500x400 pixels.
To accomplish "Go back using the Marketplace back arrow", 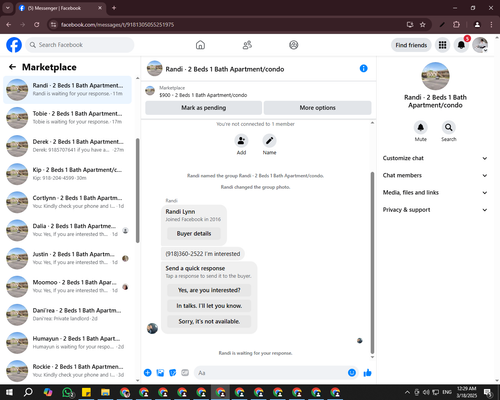I will (x=12, y=67).
